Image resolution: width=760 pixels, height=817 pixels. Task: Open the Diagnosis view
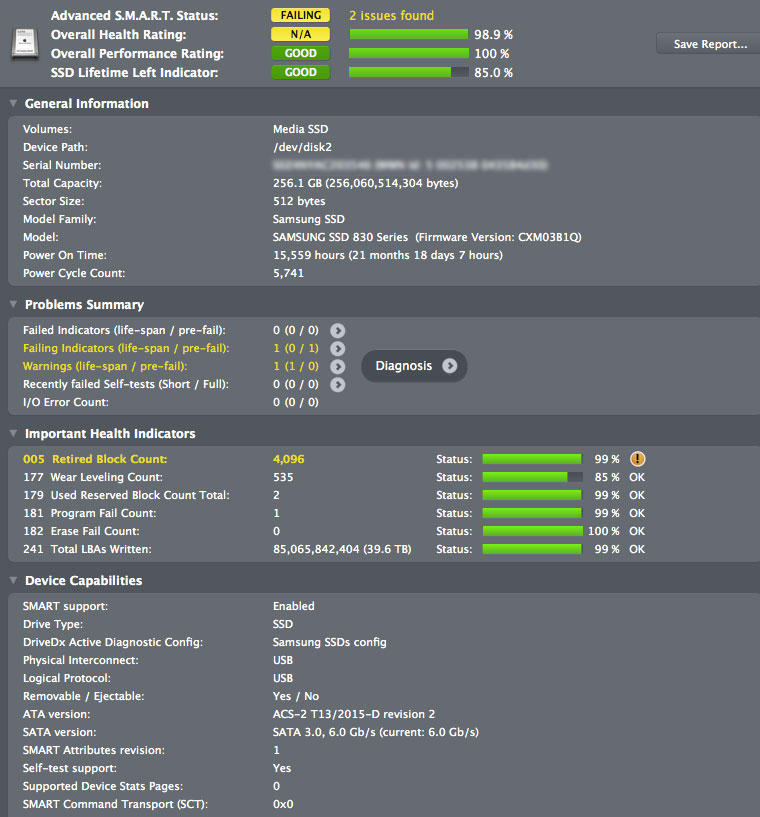(414, 366)
